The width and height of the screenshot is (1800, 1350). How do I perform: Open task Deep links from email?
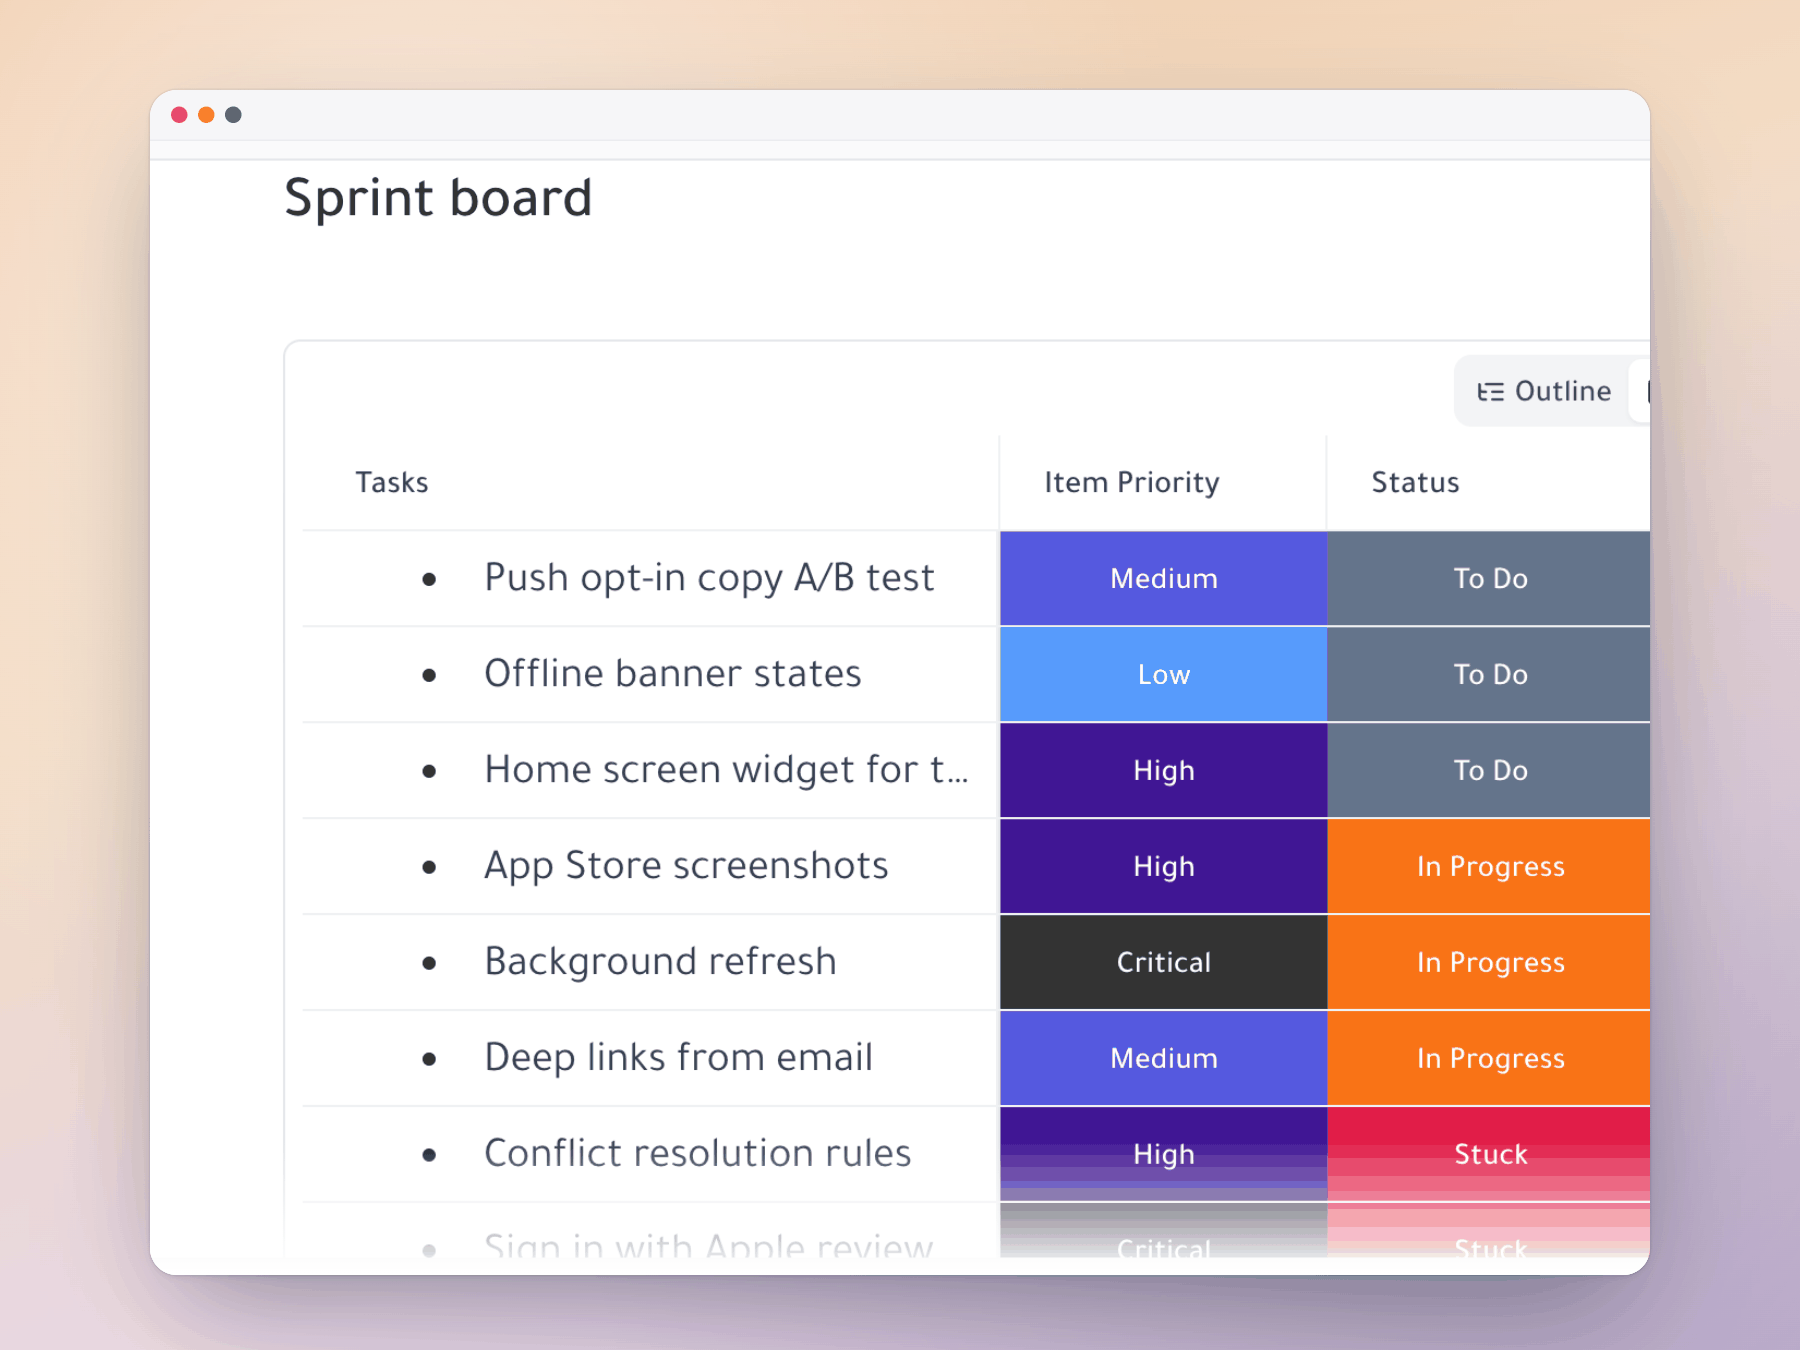click(678, 1058)
